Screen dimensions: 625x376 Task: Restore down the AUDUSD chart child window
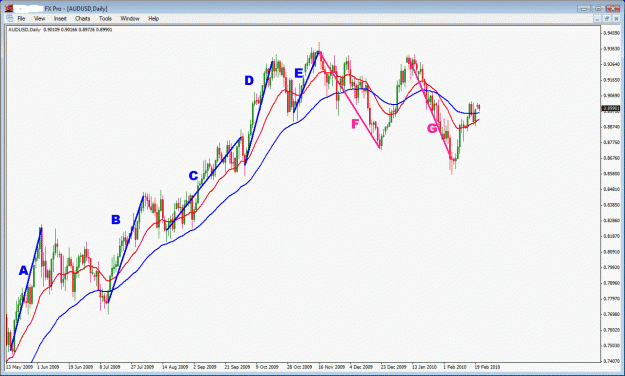(x=607, y=19)
